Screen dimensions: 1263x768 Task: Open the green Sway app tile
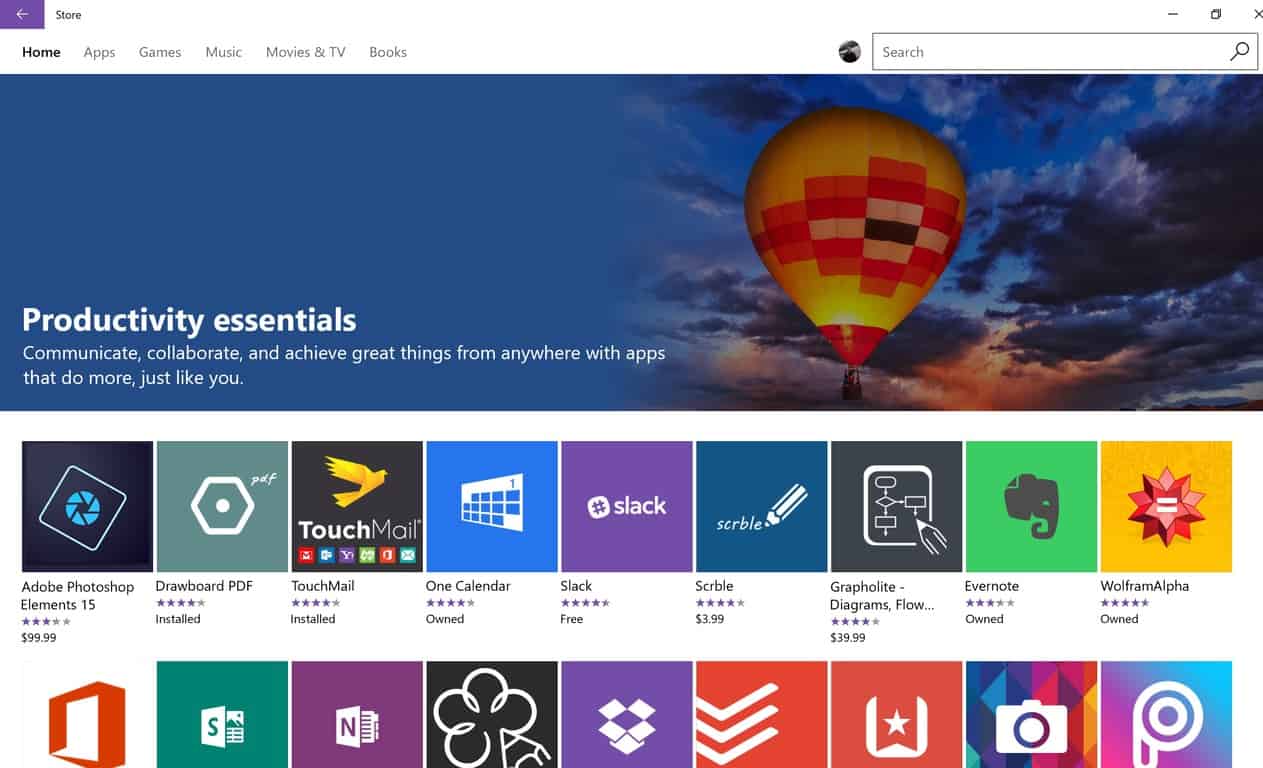(222, 714)
